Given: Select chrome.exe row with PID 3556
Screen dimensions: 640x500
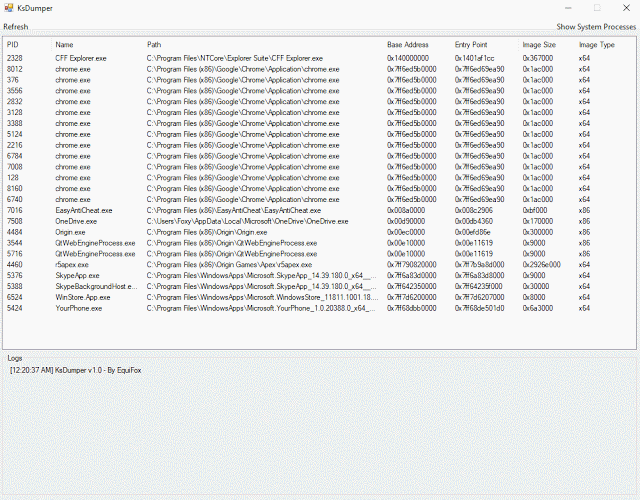Looking at the screenshot, I should click(319, 91).
